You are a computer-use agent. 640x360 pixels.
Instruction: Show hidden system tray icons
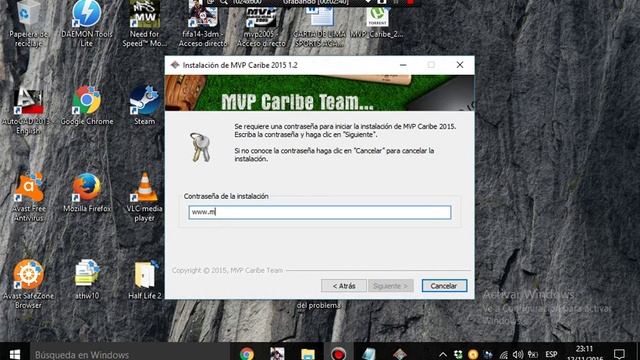[x=443, y=354]
